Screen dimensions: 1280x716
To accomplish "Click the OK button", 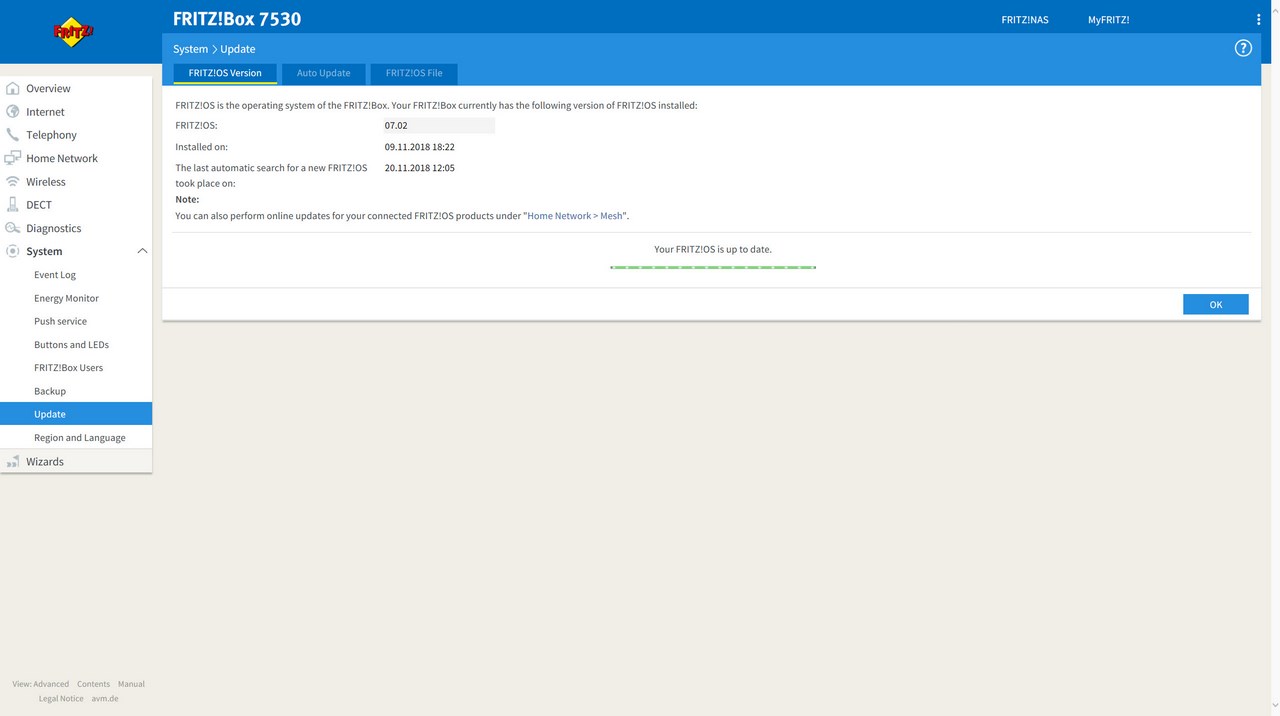I will (x=1215, y=305).
